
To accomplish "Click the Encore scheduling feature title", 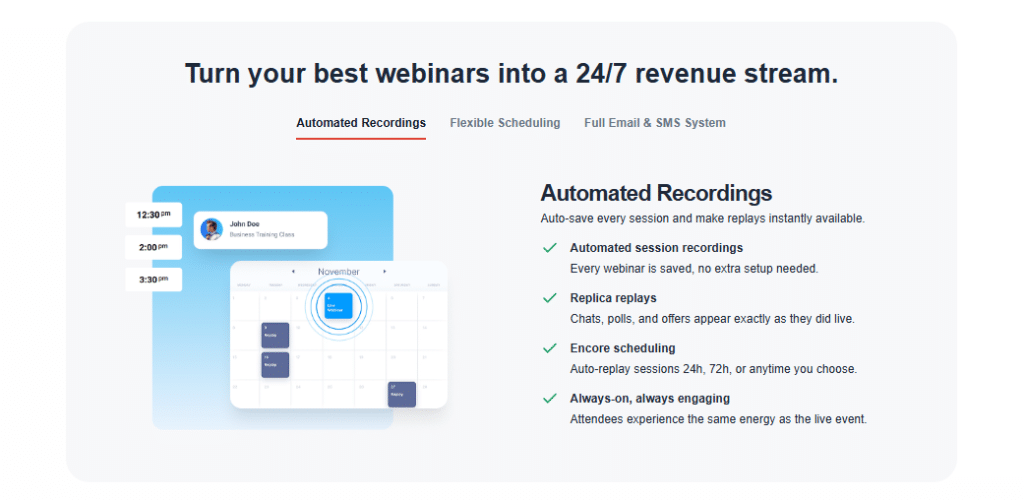I will coord(622,348).
